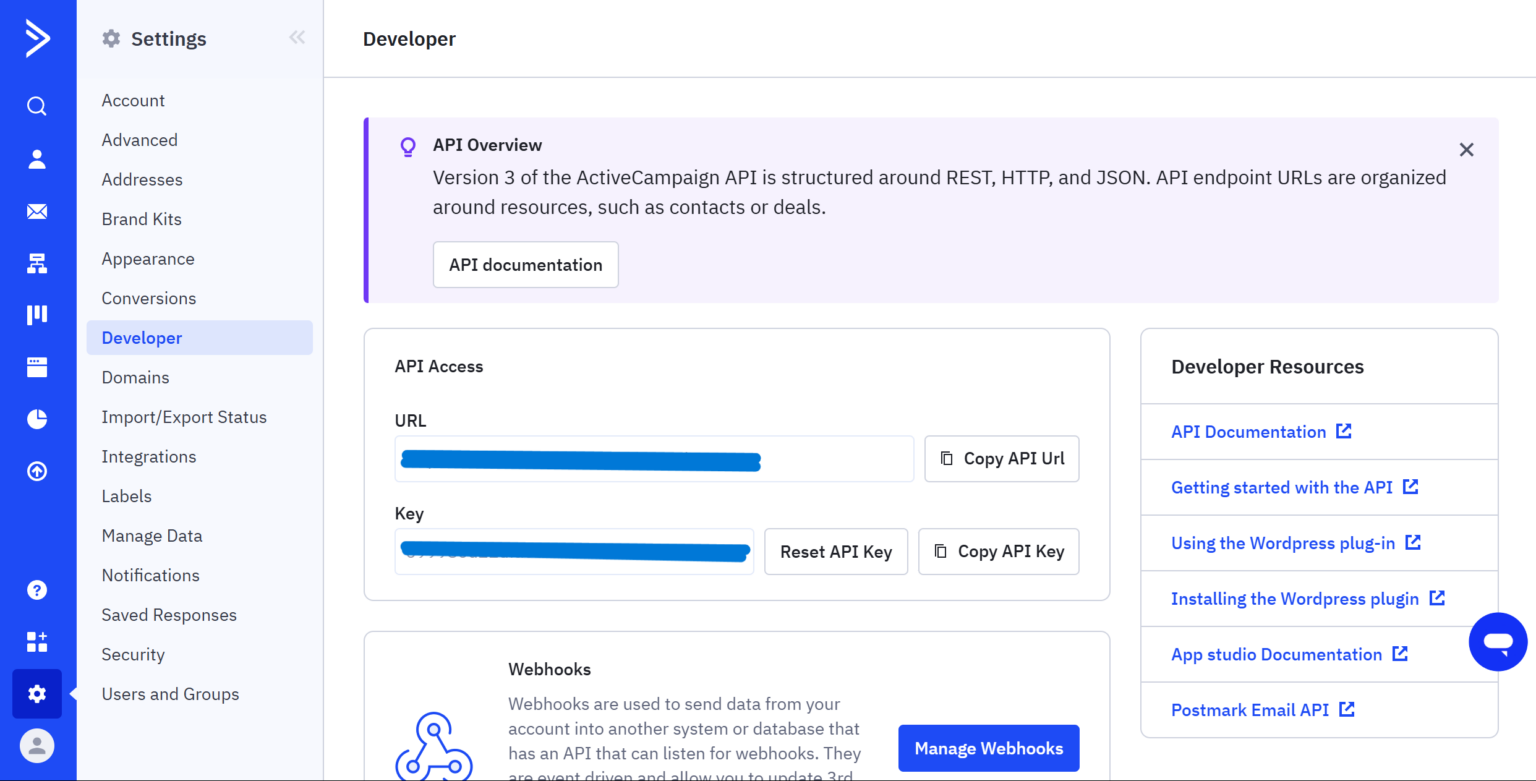Click the upgrade arrow icon in sidebar
The width and height of the screenshot is (1536, 781).
click(x=37, y=470)
